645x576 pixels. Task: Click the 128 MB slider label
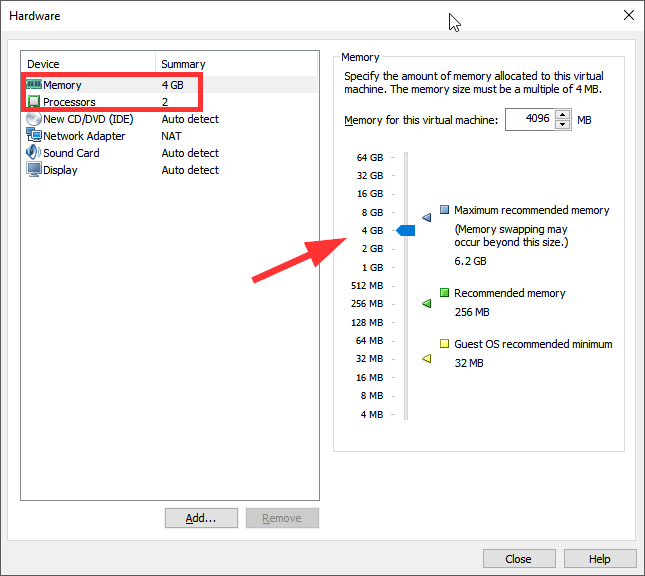click(367, 323)
